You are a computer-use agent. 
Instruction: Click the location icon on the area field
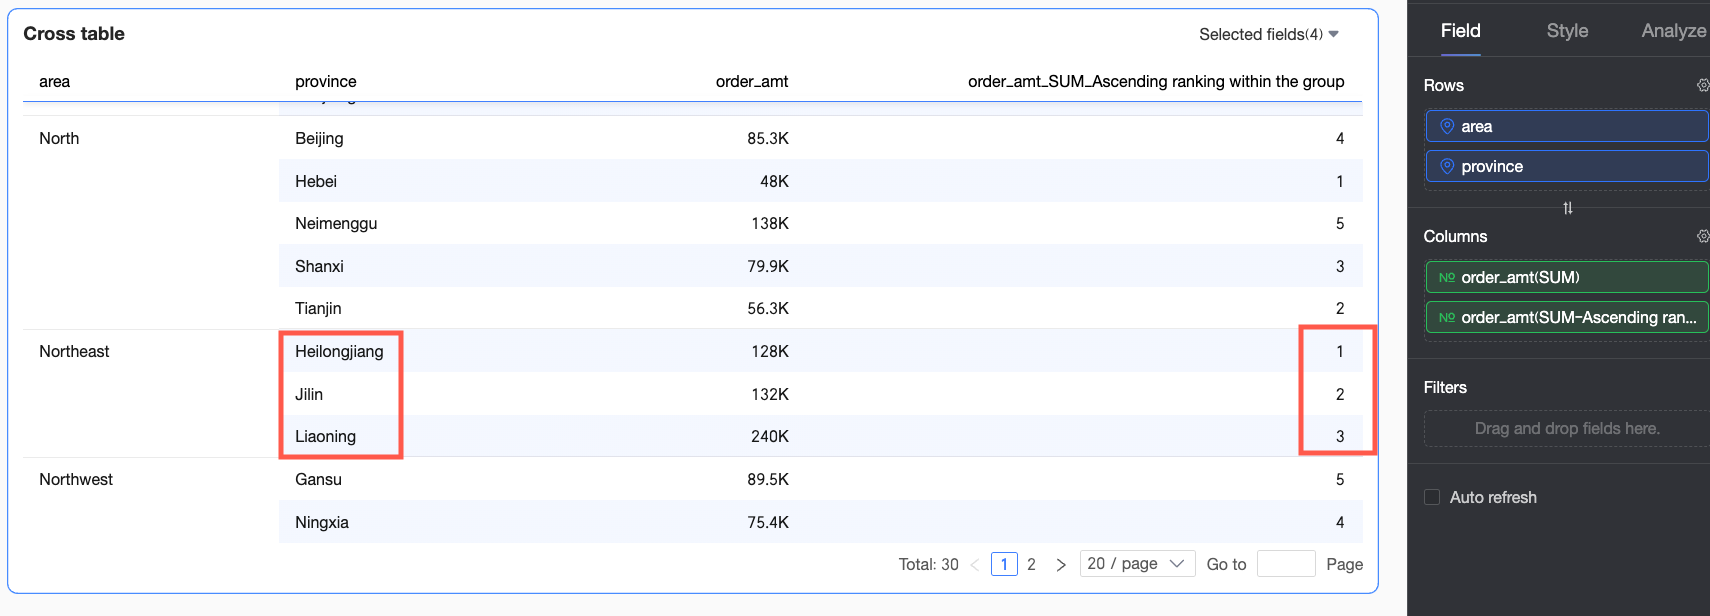pyautogui.click(x=1446, y=126)
